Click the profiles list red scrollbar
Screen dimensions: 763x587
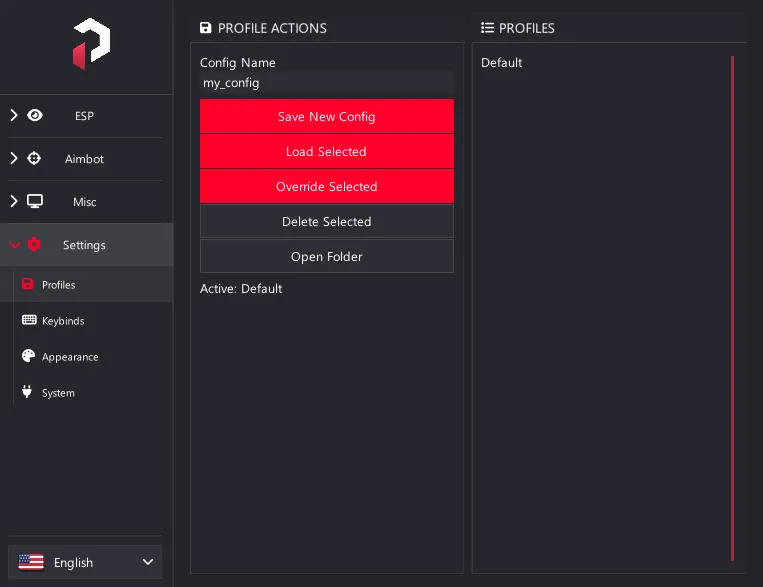732,309
